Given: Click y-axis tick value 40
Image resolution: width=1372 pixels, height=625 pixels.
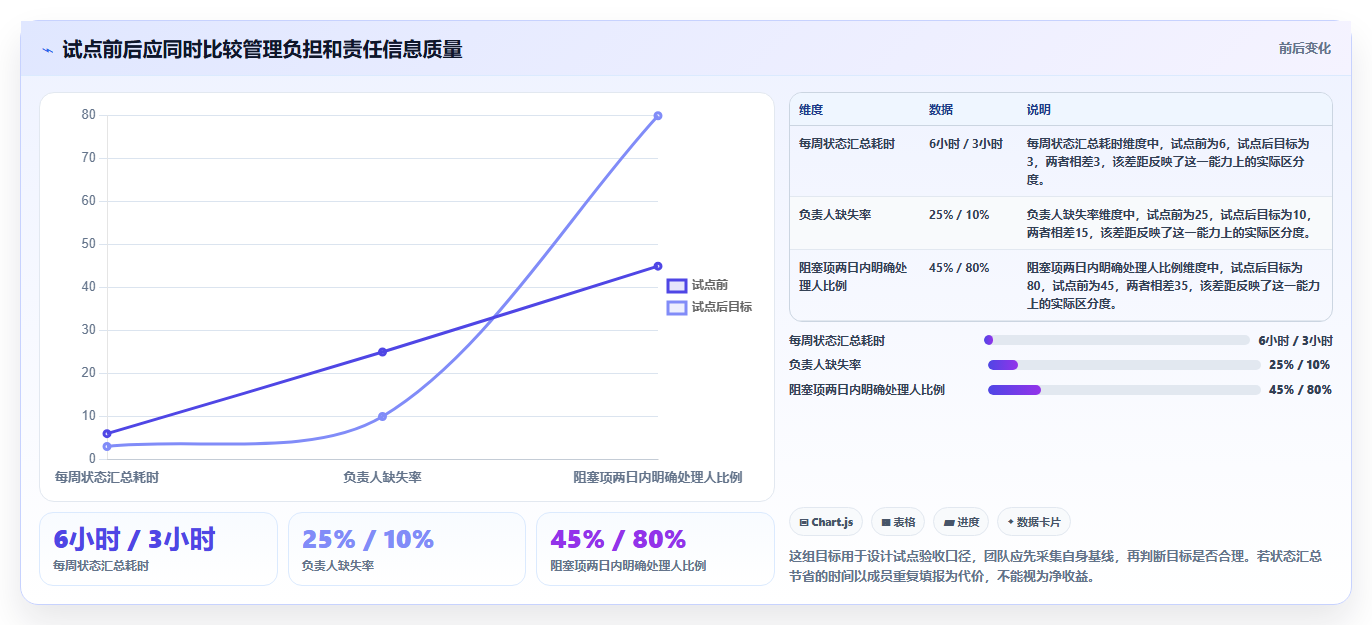Looking at the screenshot, I should pos(89,287).
